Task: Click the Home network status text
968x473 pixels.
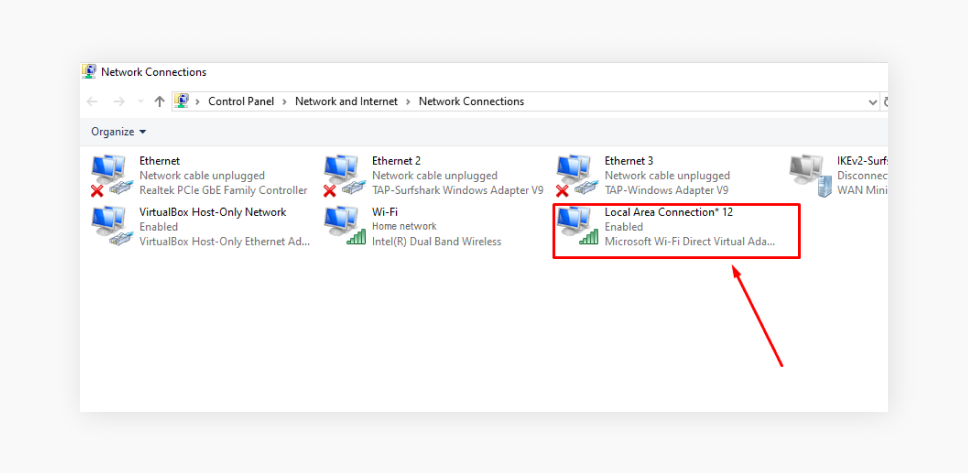Action: [x=404, y=227]
